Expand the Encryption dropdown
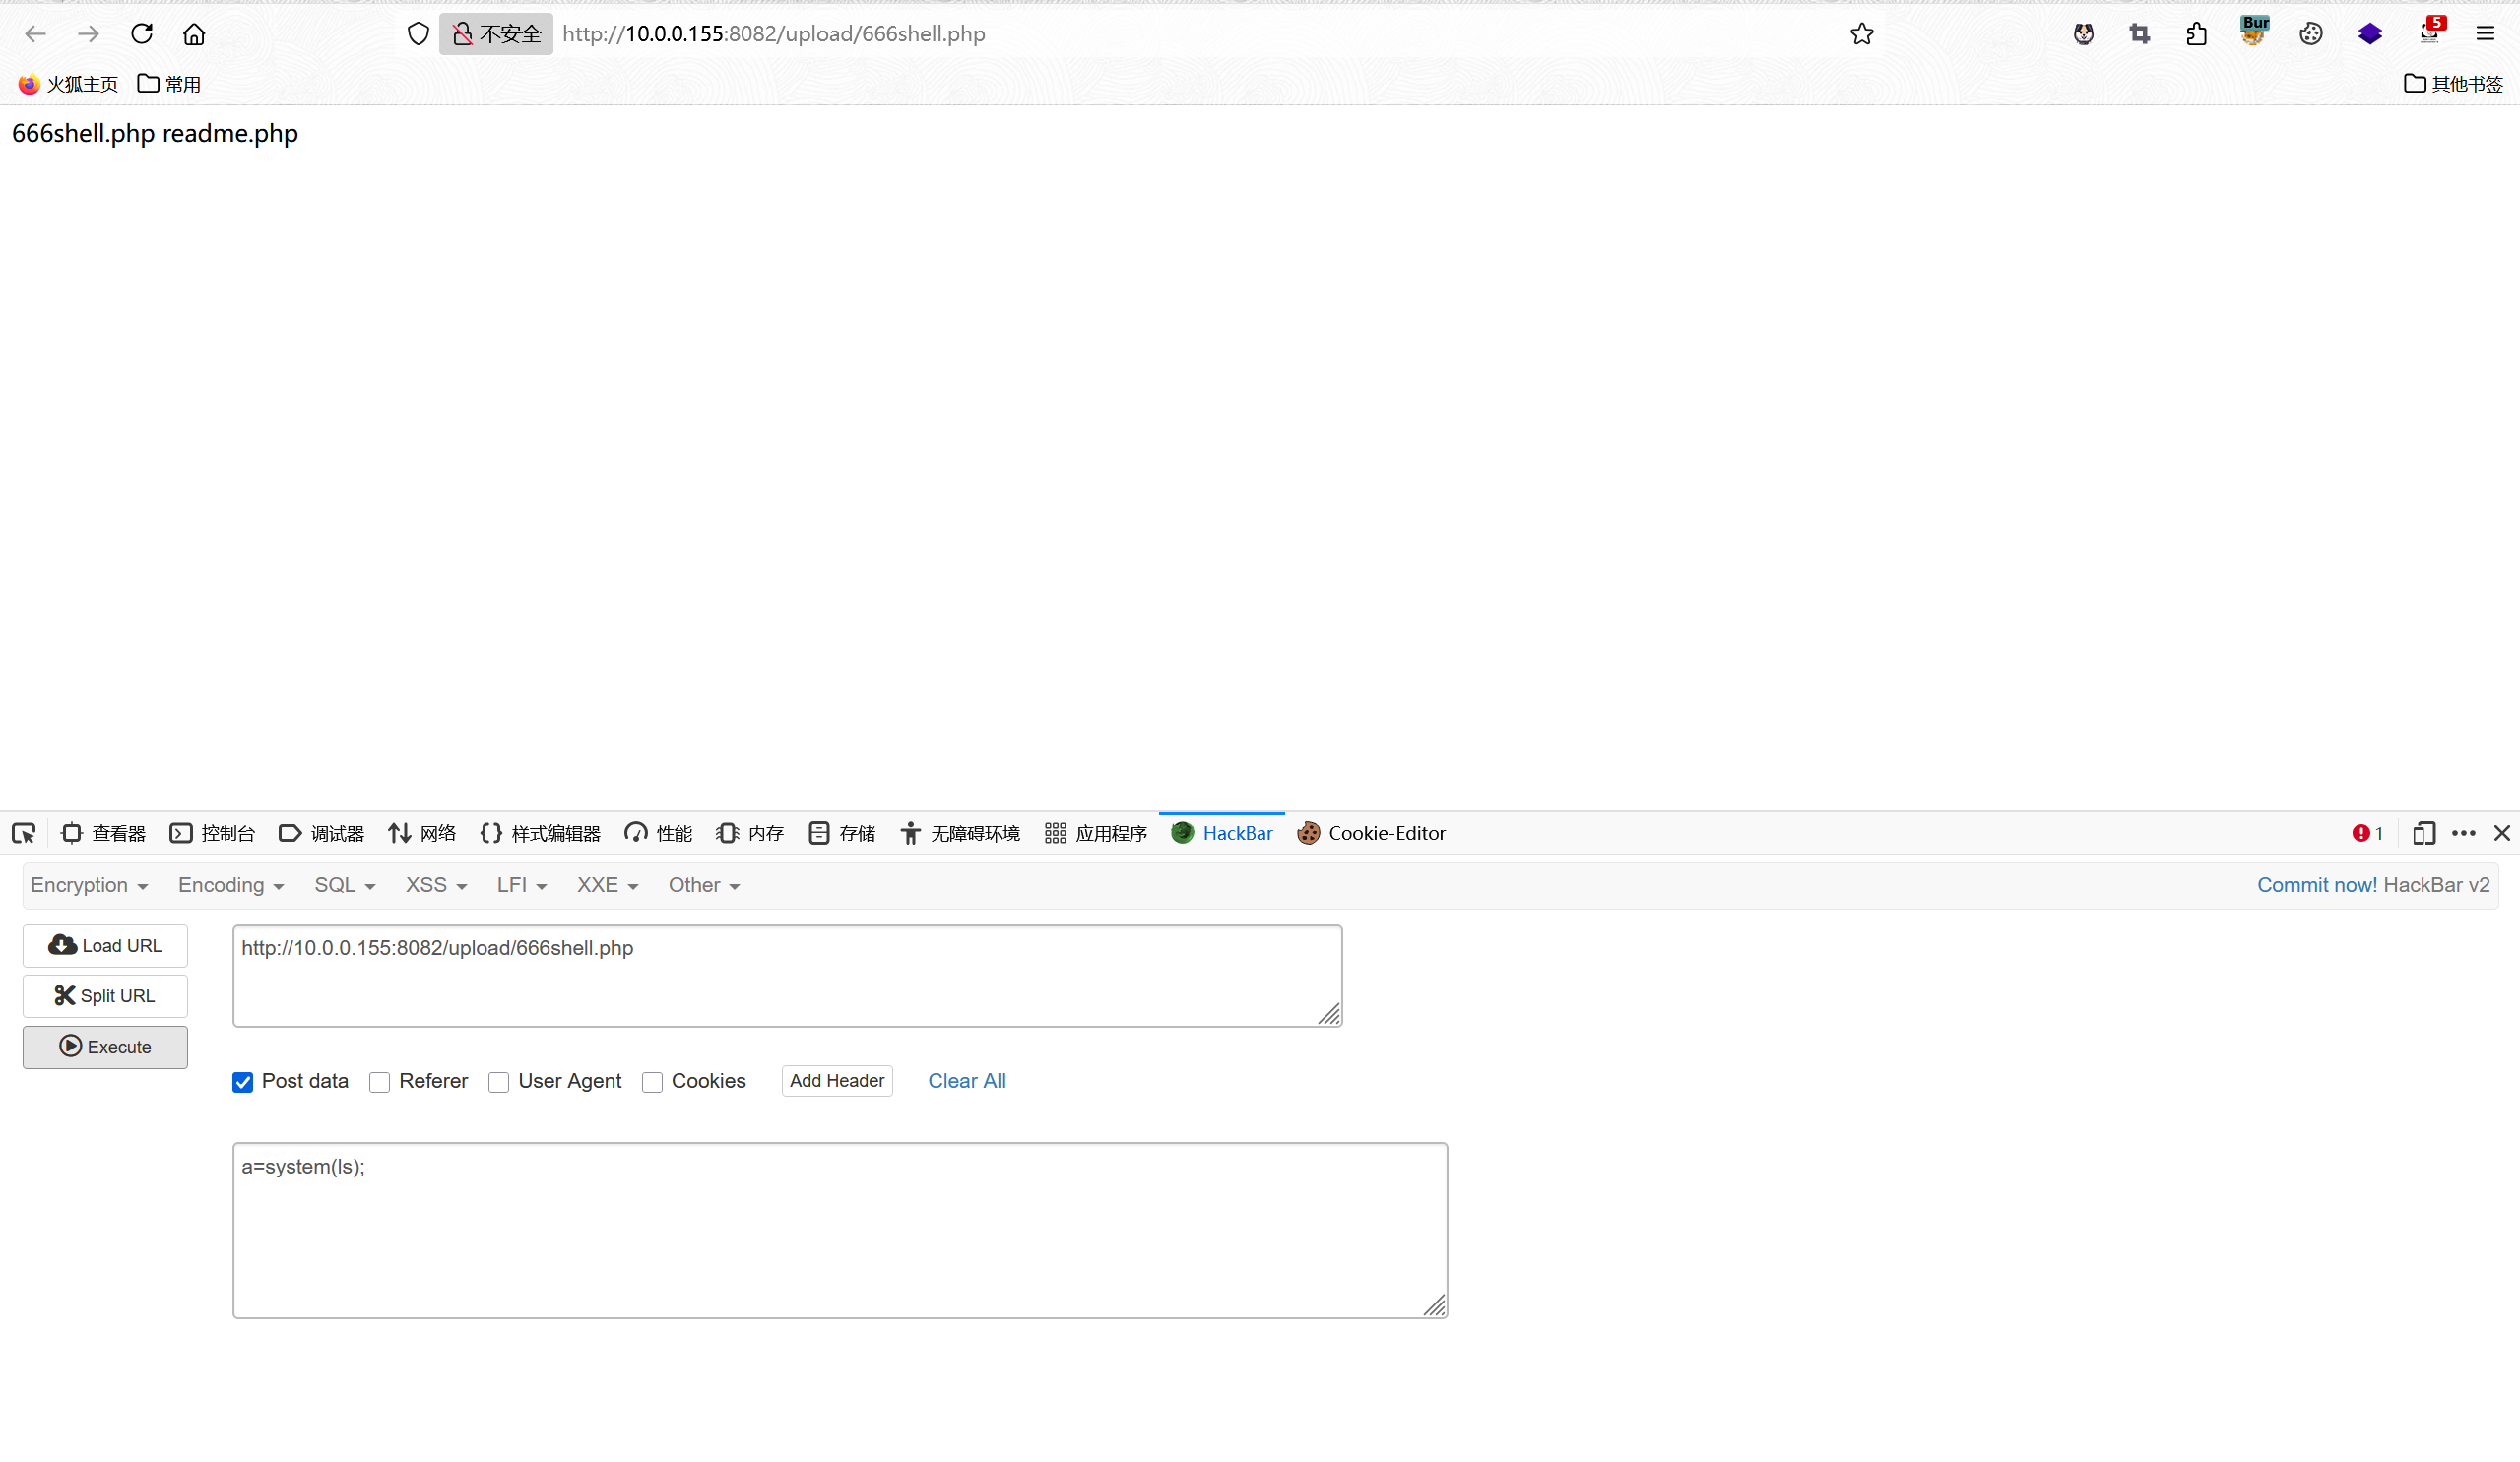This screenshot has height=1462, width=2520. click(x=89, y=885)
